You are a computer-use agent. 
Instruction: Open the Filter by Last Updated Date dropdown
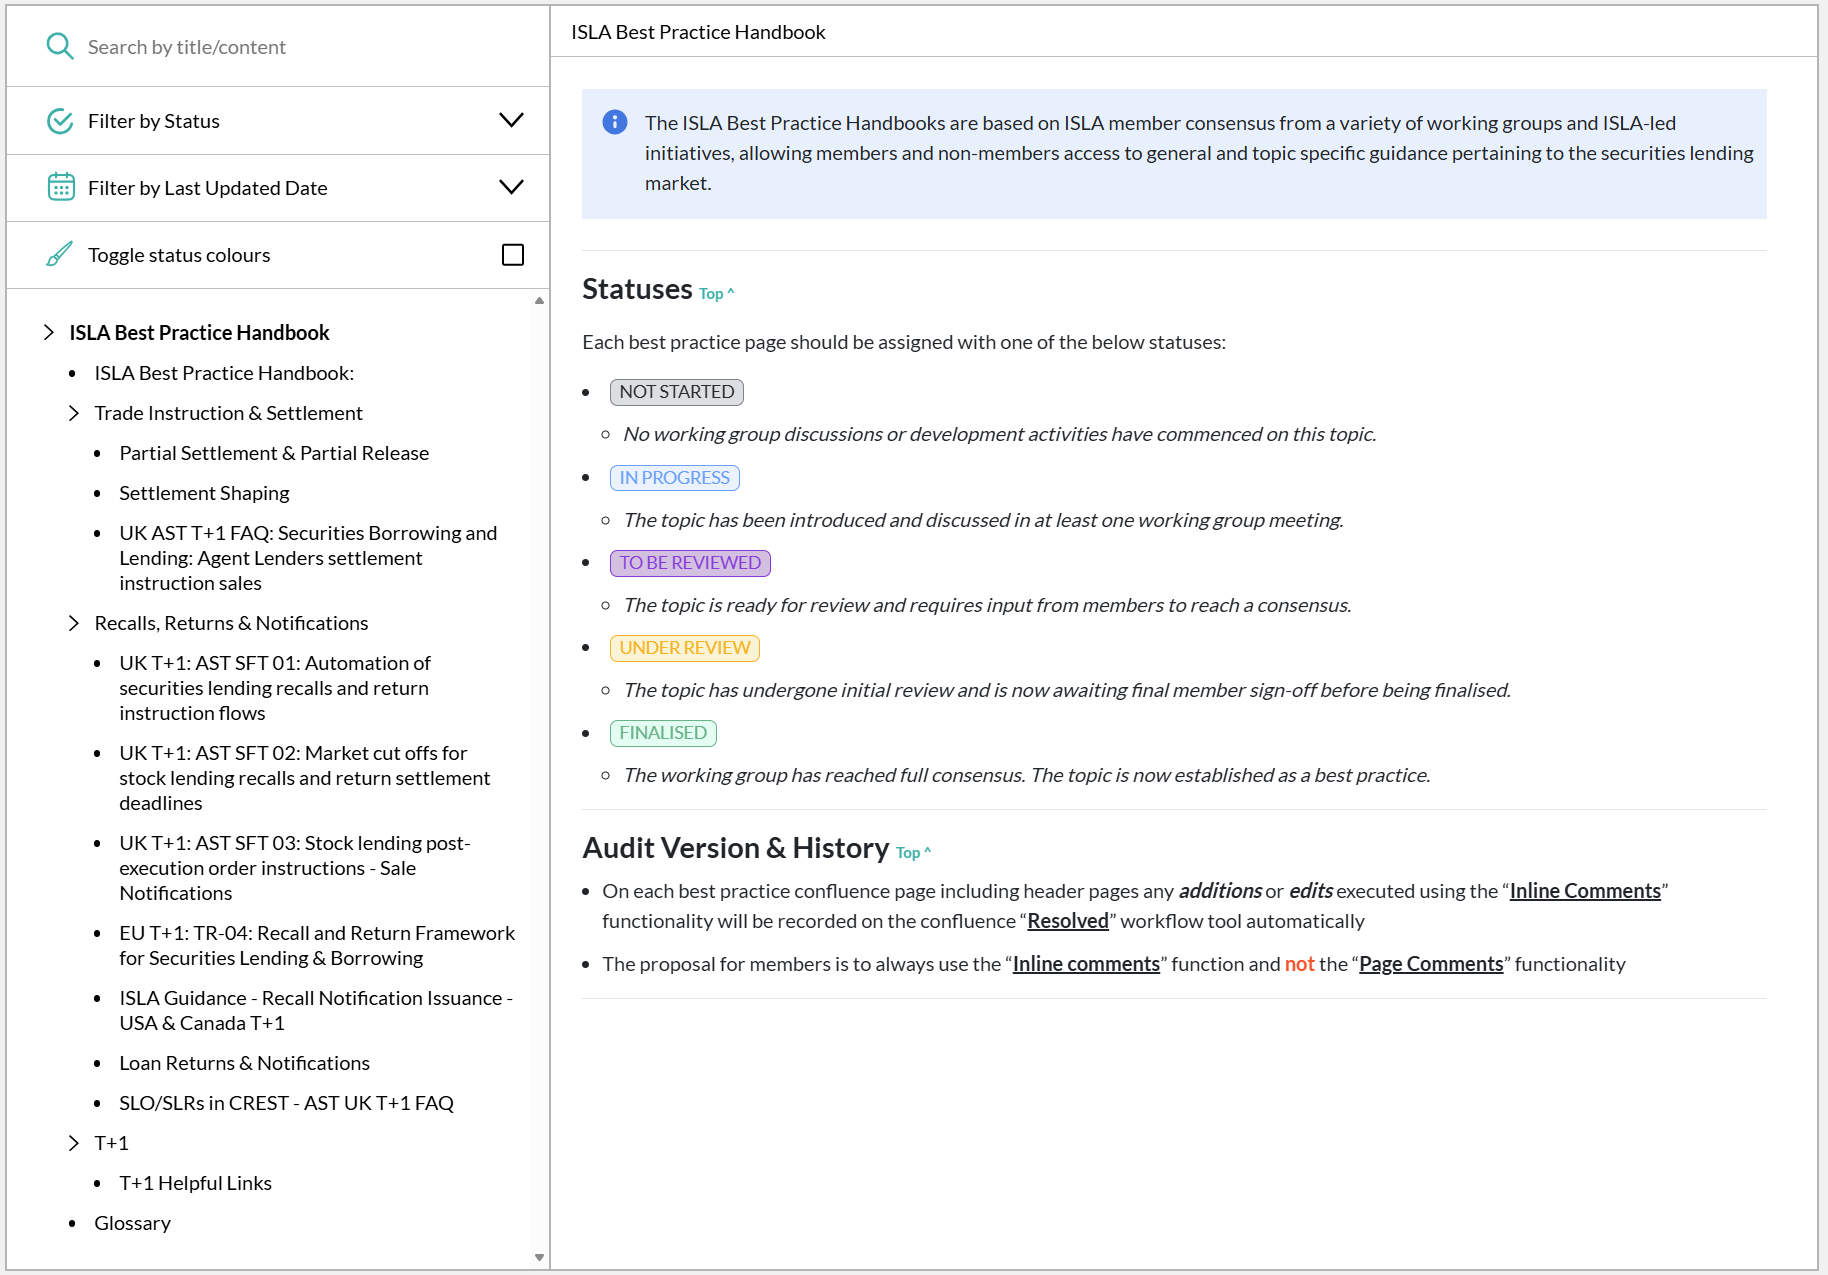510,188
